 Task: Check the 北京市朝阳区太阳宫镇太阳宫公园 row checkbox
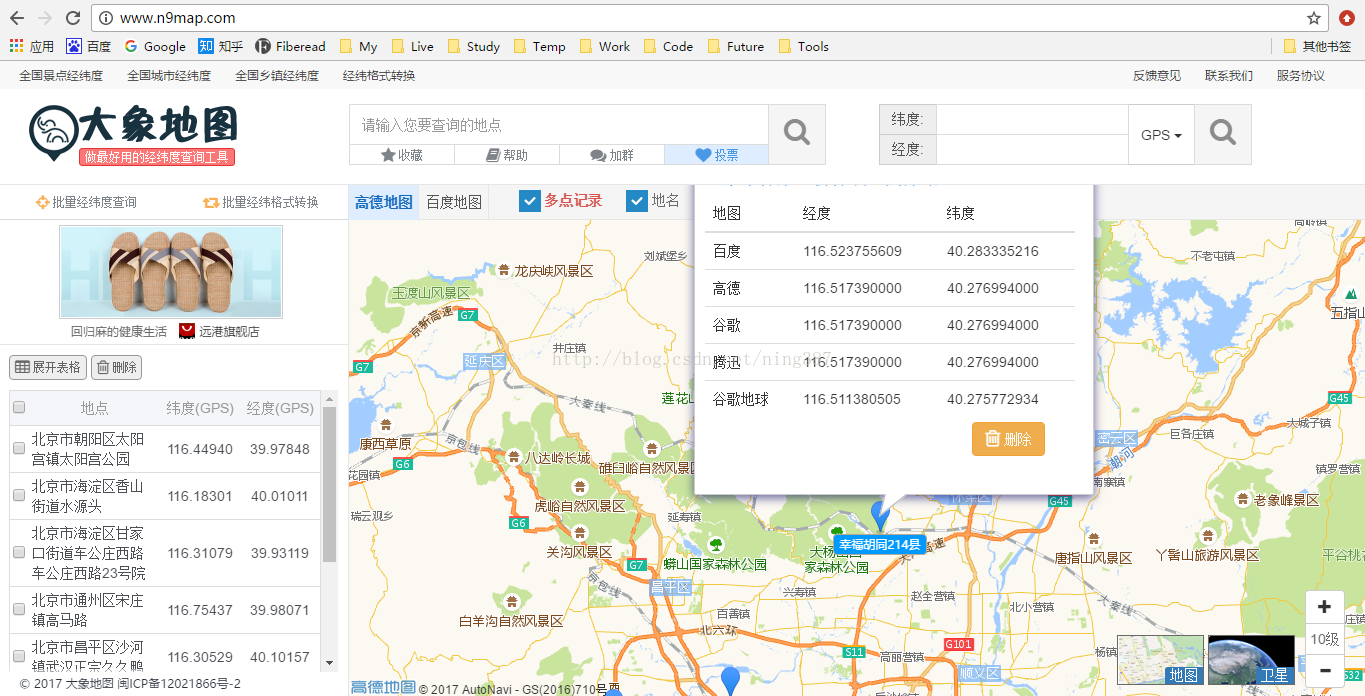pyautogui.click(x=19, y=449)
